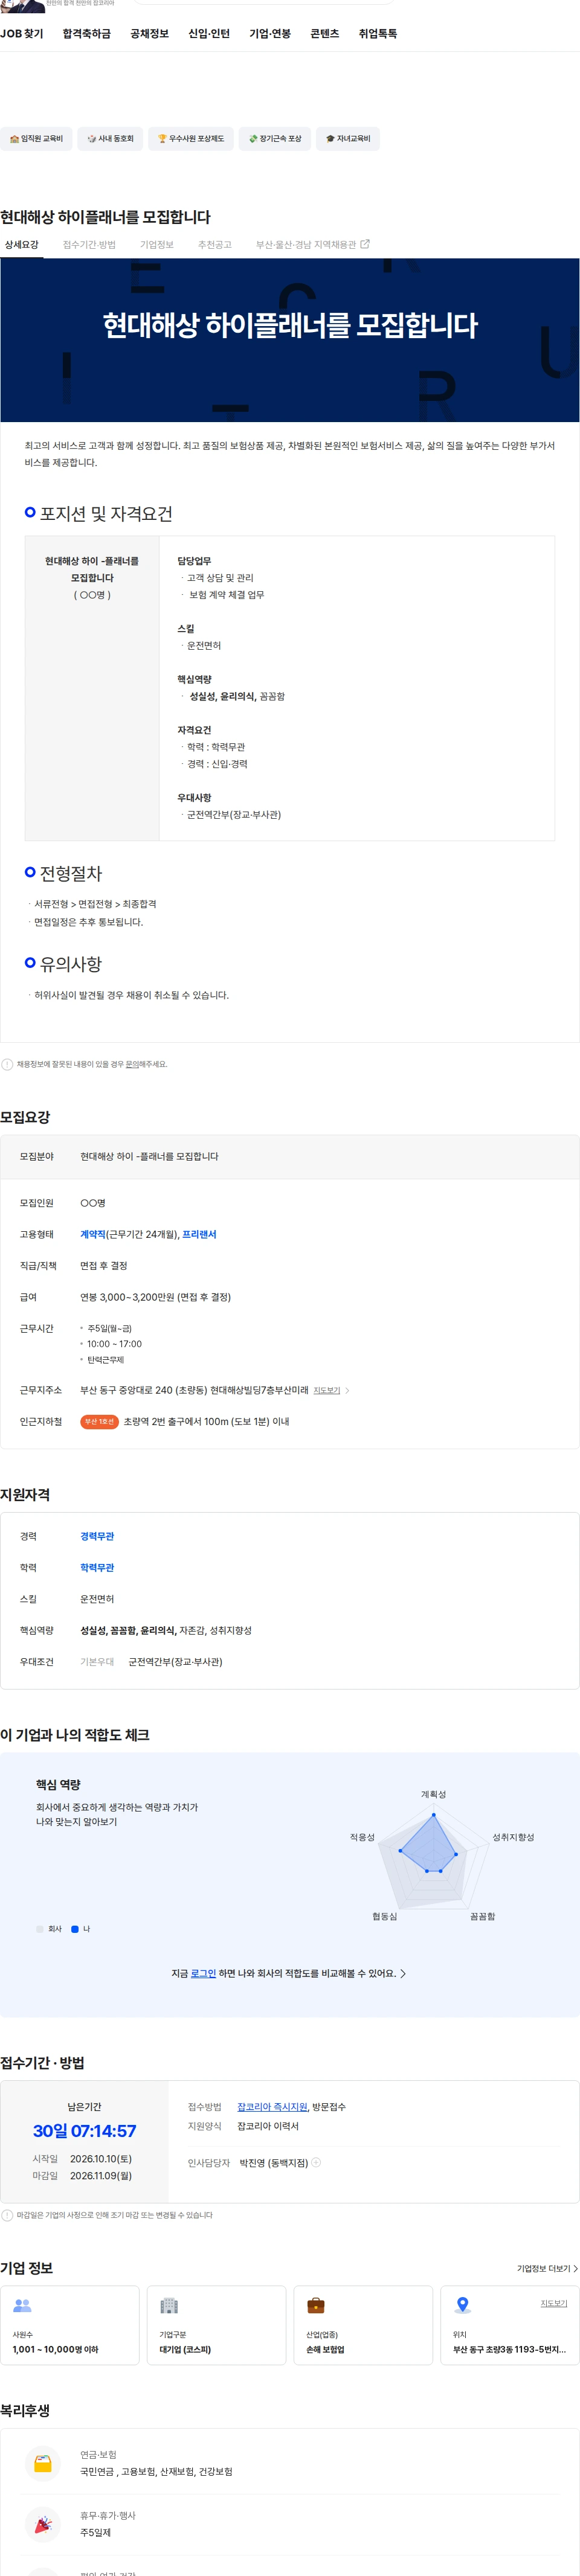580x2576 pixels.
Task: Switch to the 추천공고 tab
Action: click(x=214, y=245)
